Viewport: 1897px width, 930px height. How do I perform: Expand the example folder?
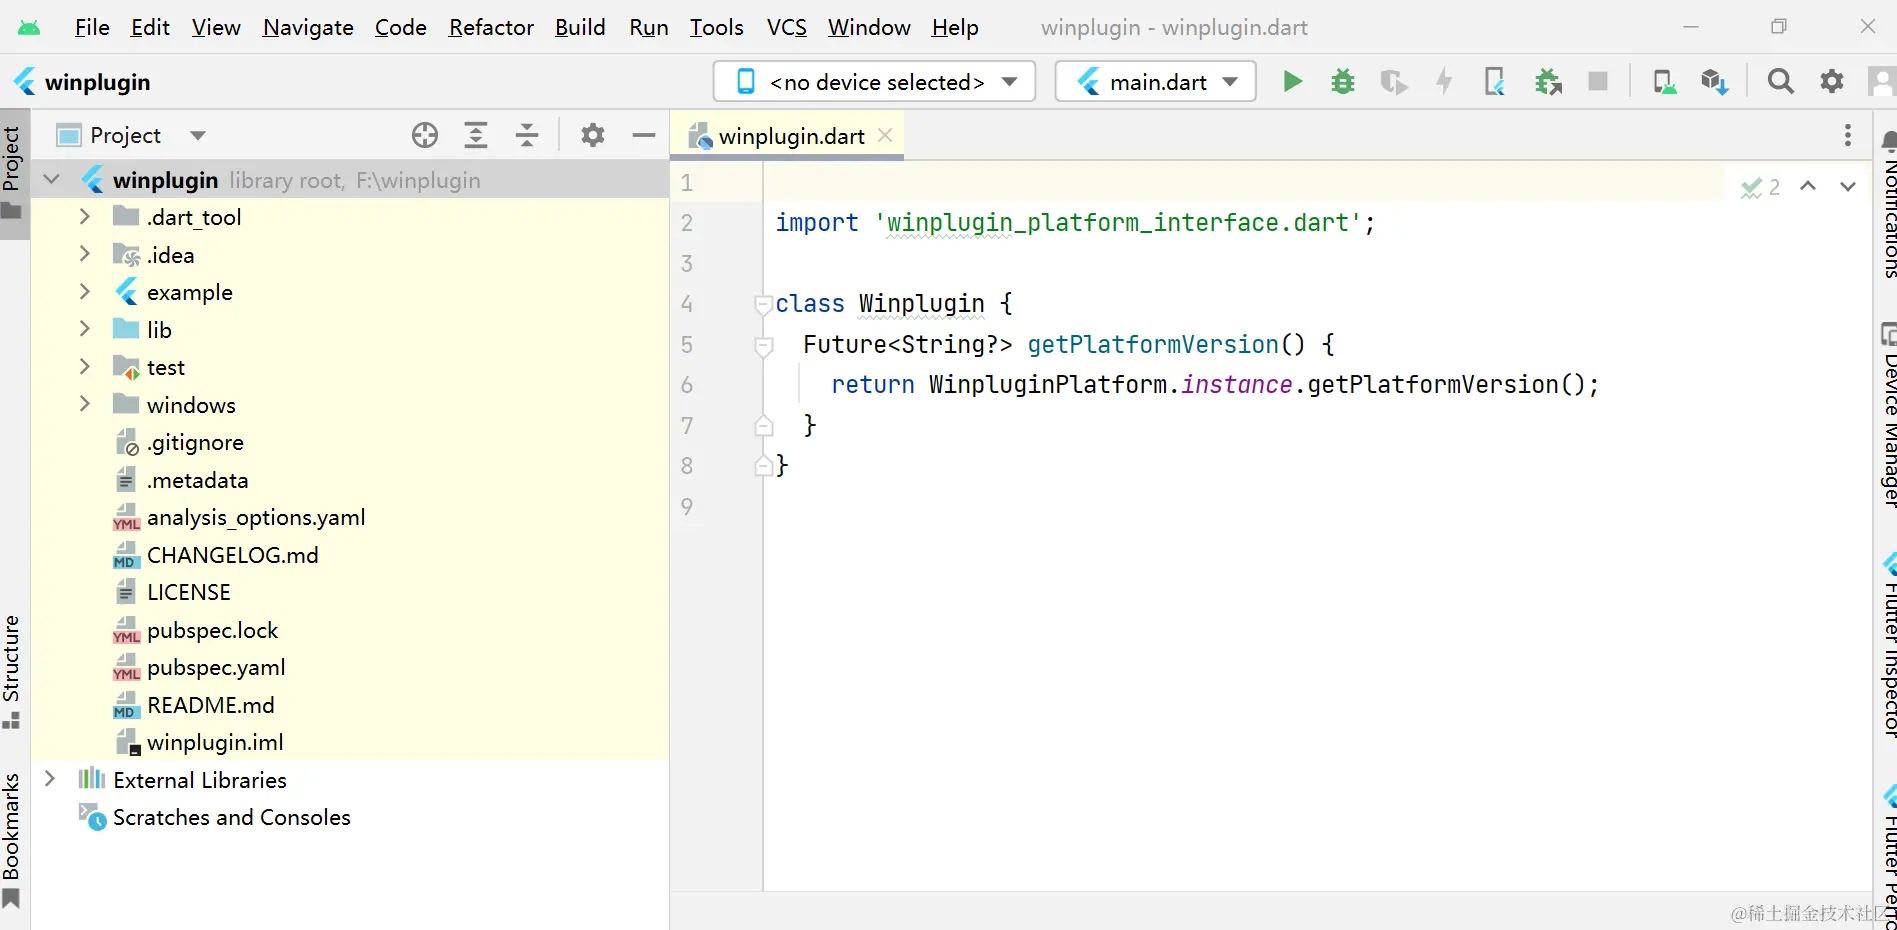[85, 292]
